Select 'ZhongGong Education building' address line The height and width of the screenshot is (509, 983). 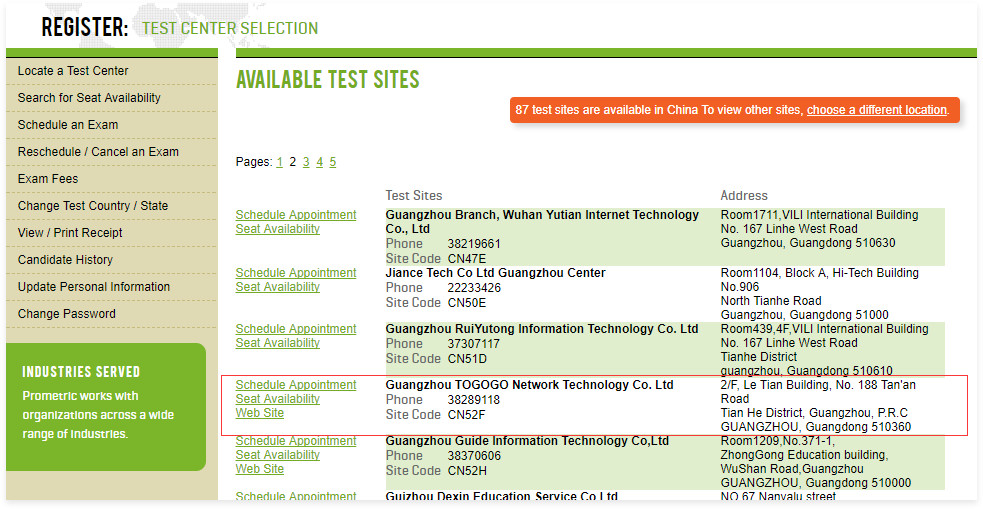pyautogui.click(x=804, y=455)
